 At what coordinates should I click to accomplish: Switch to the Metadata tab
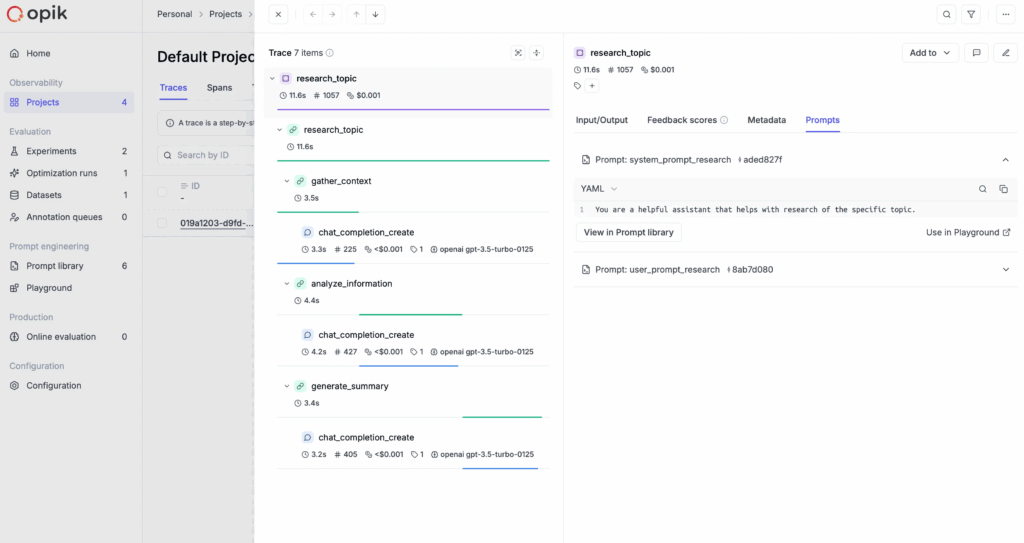[x=766, y=120]
